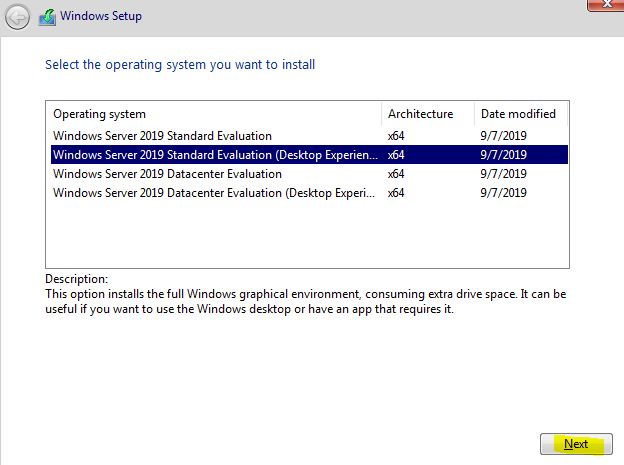Select Standard Evaluation (Desktop Experience) row
Image resolution: width=624 pixels, height=465 pixels.
309,154
